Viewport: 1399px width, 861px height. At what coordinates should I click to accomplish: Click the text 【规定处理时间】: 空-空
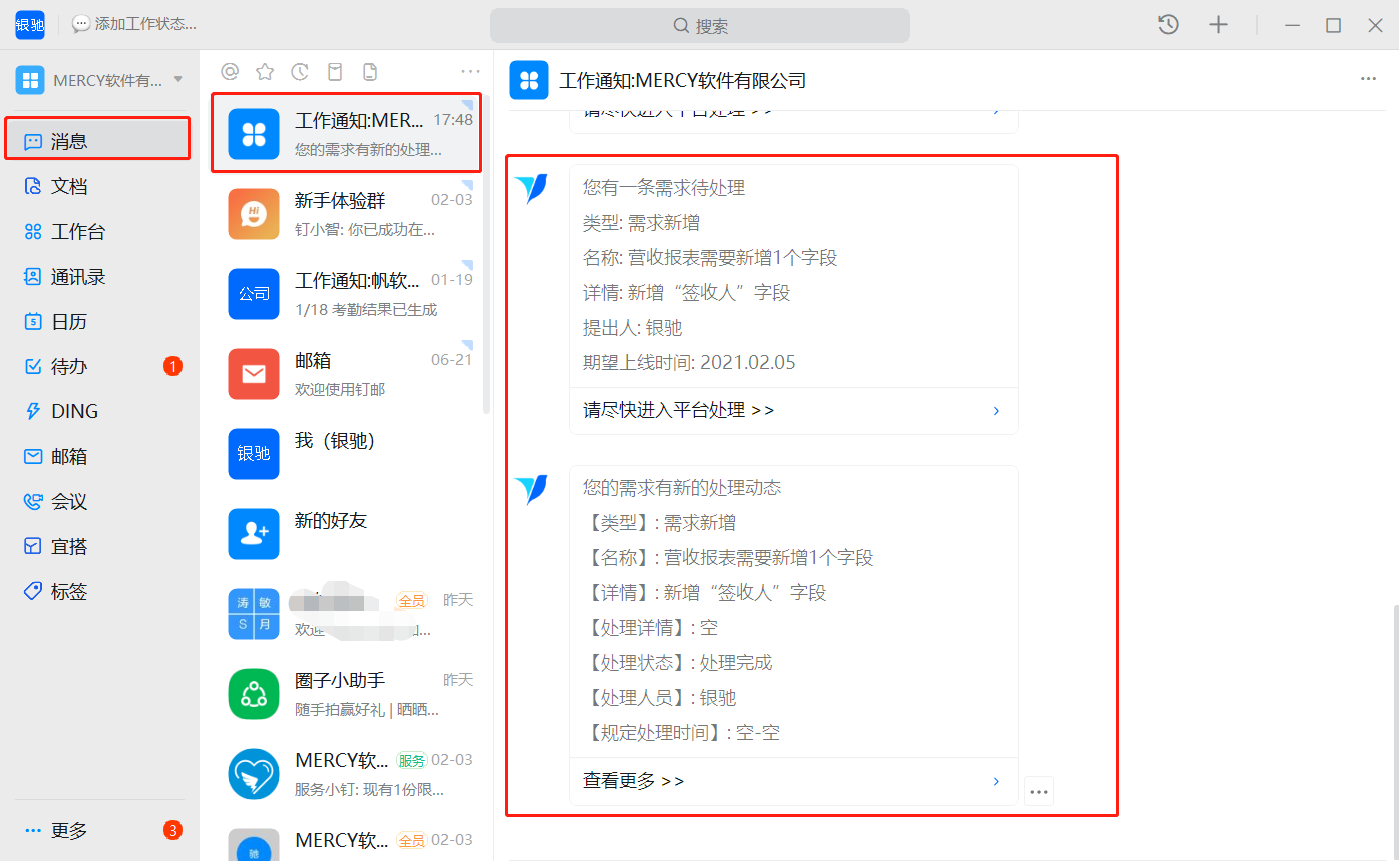coord(682,733)
